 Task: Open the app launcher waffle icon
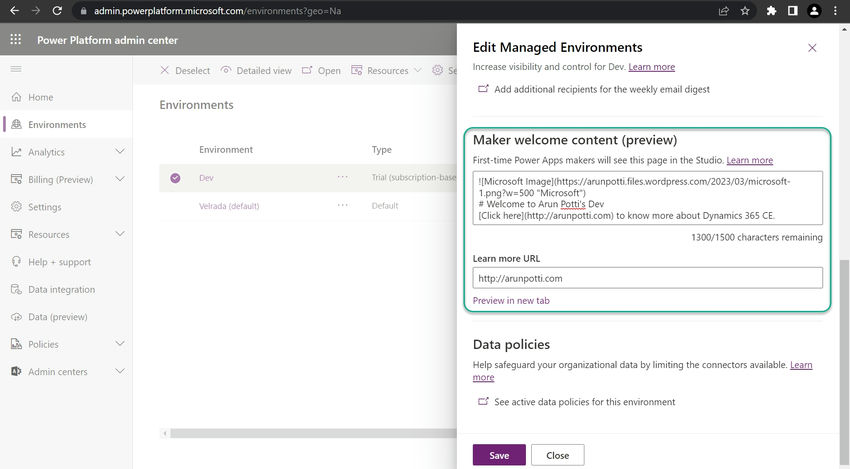16,40
